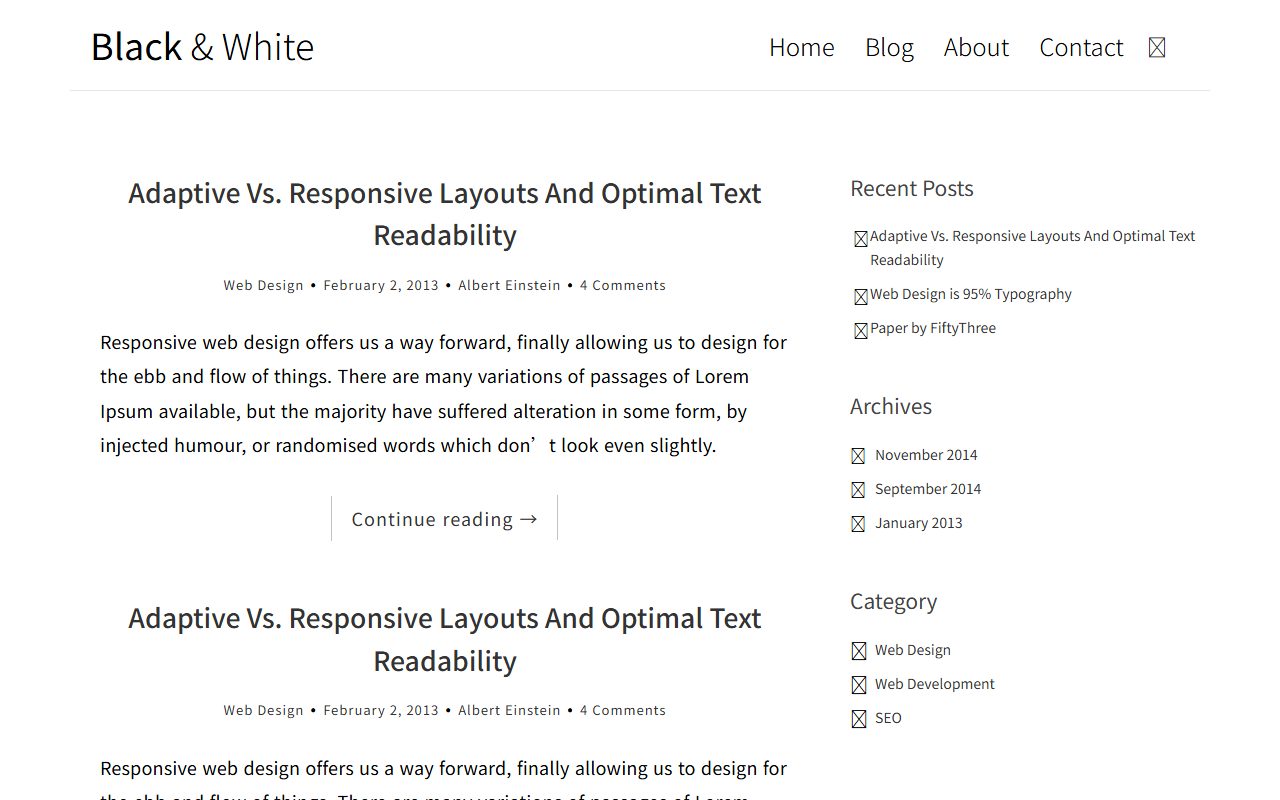Open recent post Paper by FiftyThree
This screenshot has width=1280, height=800.
pos(933,328)
